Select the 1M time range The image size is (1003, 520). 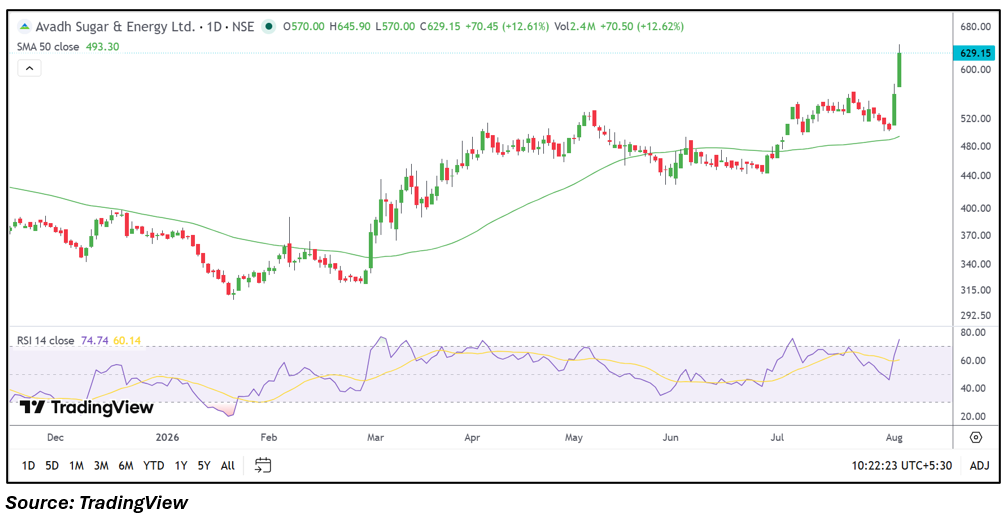(76, 466)
